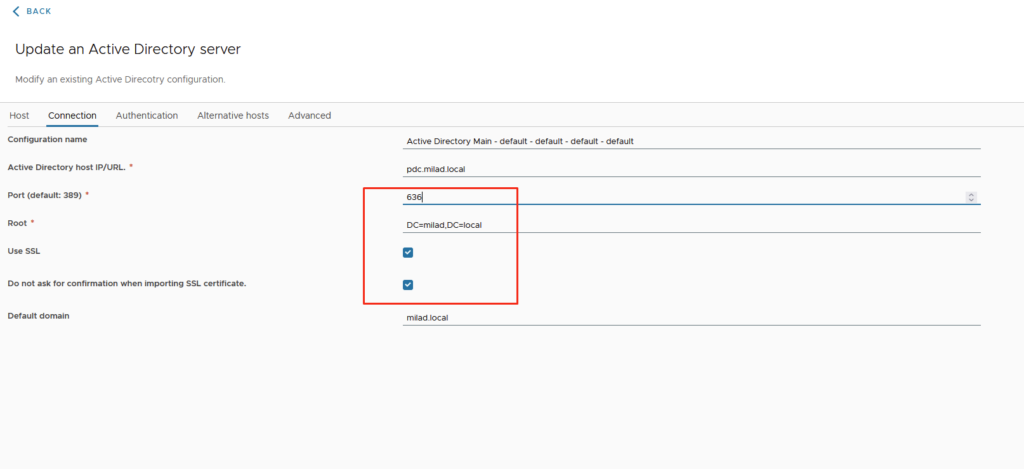The image size is (1024, 469).
Task: Toggle the SSL certificate confirmation checkbox
Action: click(x=408, y=285)
